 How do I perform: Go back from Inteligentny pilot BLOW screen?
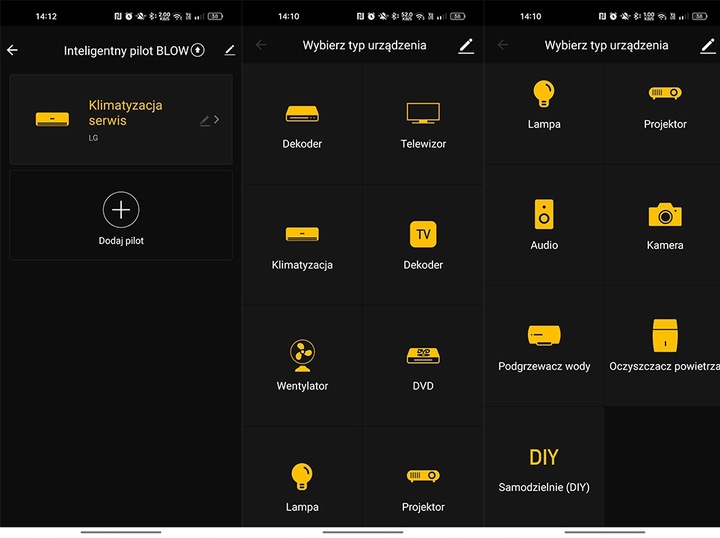pyautogui.click(x=13, y=50)
